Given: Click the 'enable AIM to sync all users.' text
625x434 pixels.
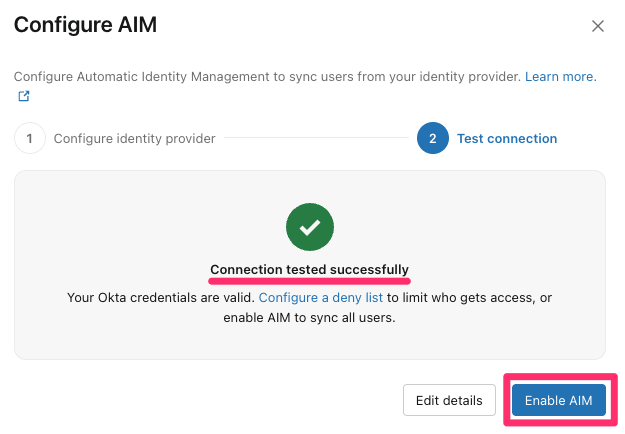Looking at the screenshot, I should [x=309, y=318].
